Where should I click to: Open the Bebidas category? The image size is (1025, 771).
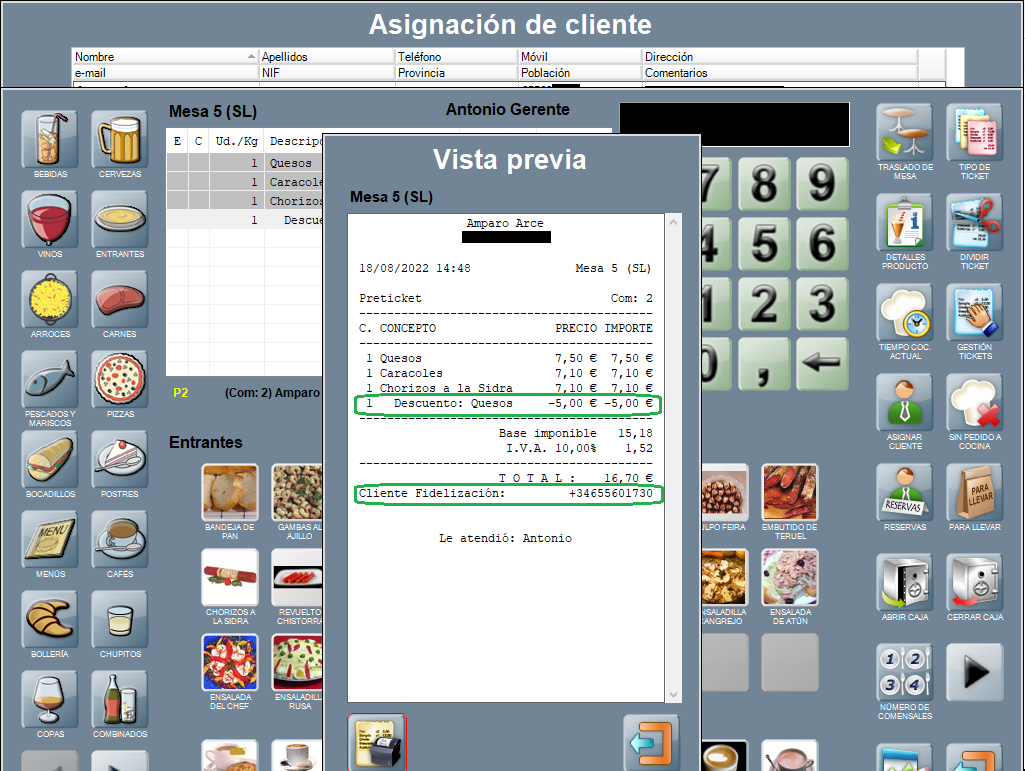point(50,139)
